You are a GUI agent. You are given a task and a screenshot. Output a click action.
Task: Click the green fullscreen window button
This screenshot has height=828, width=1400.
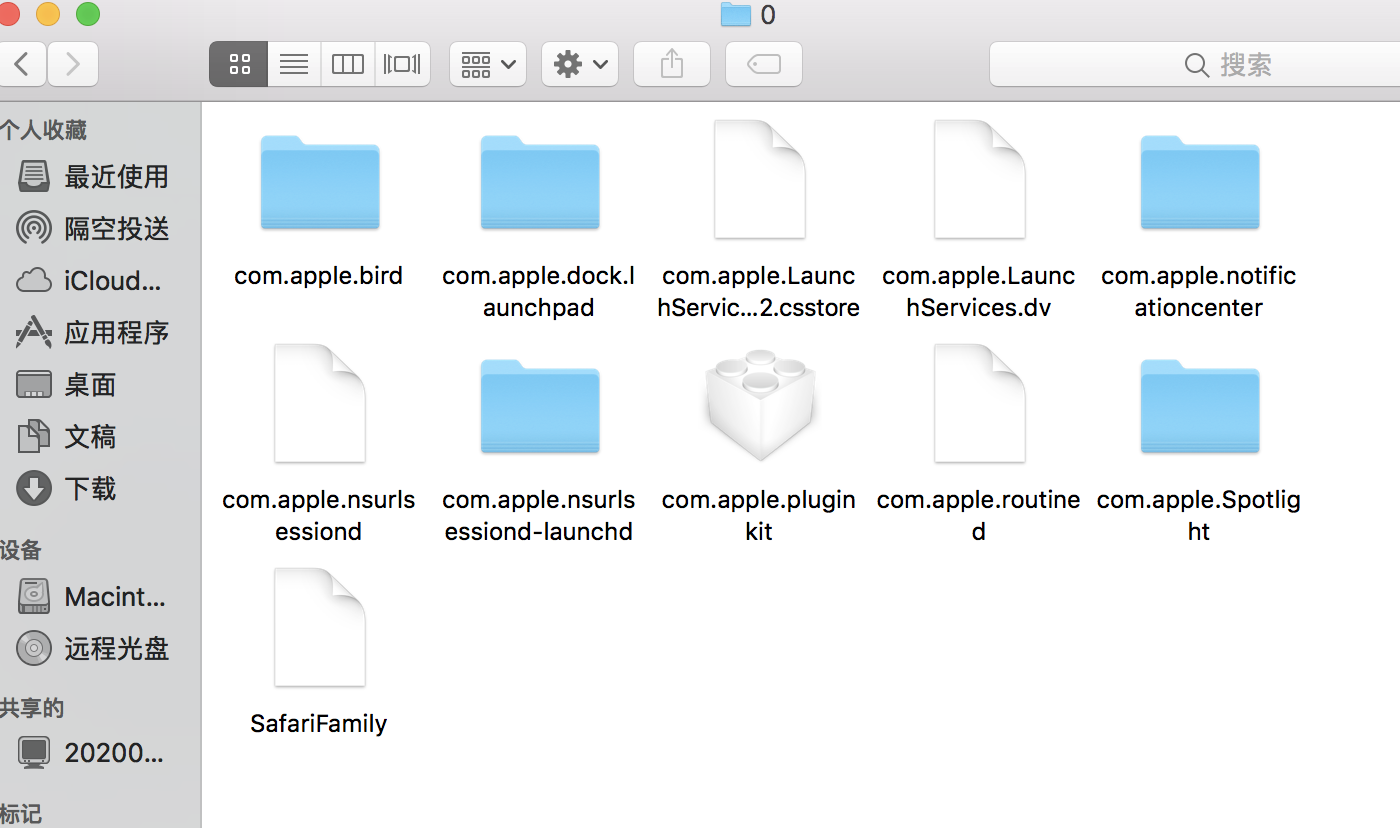(x=88, y=14)
